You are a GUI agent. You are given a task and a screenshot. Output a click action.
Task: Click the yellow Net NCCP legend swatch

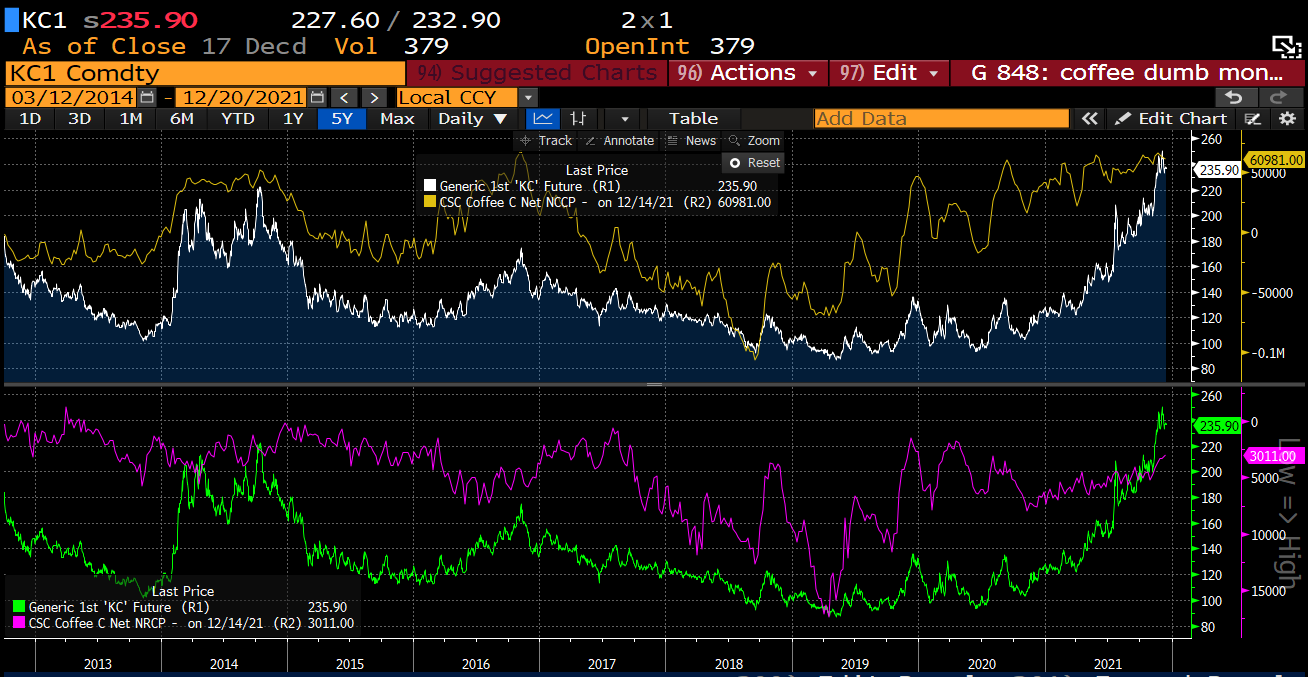point(430,202)
